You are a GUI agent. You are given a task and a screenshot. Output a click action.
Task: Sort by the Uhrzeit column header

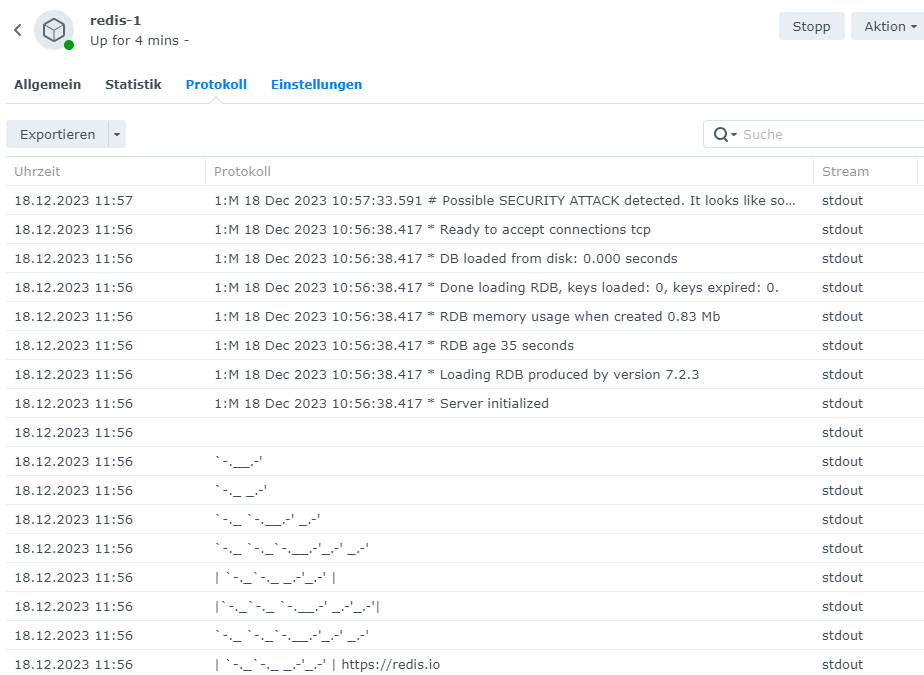click(x=105, y=172)
